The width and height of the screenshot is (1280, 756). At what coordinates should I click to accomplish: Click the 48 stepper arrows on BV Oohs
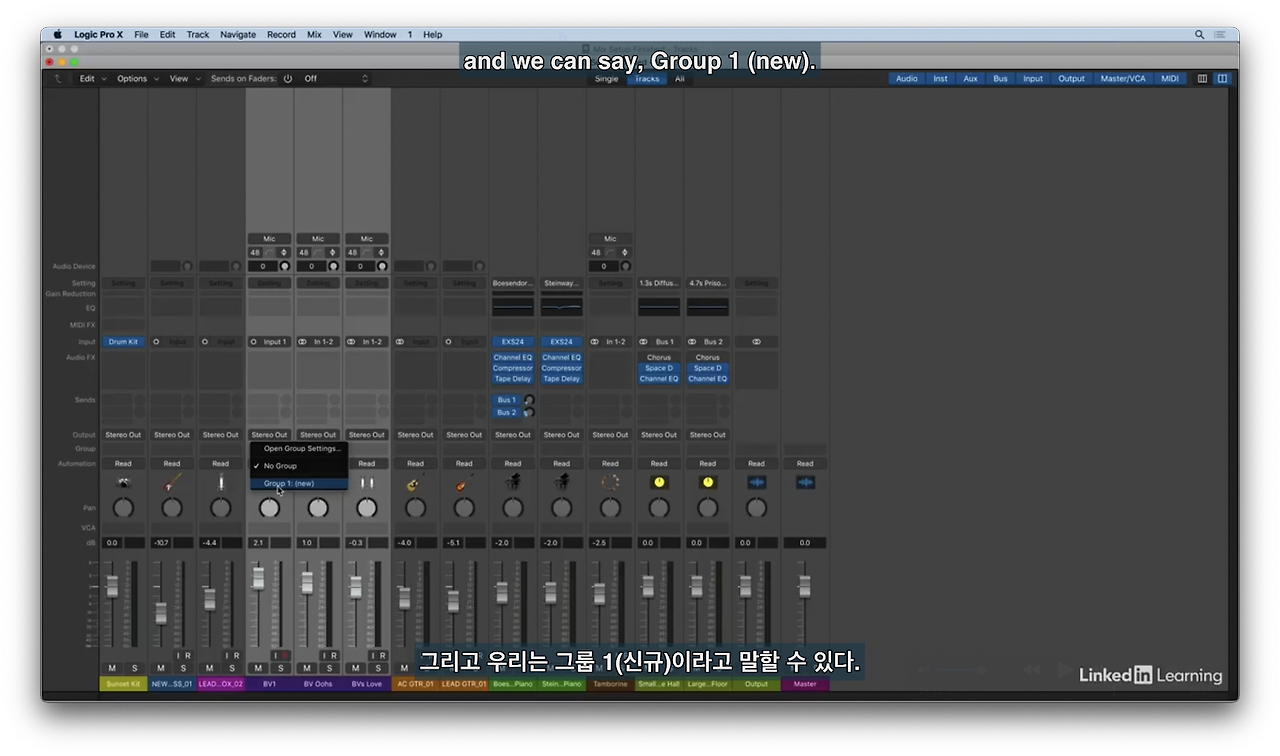(332, 252)
